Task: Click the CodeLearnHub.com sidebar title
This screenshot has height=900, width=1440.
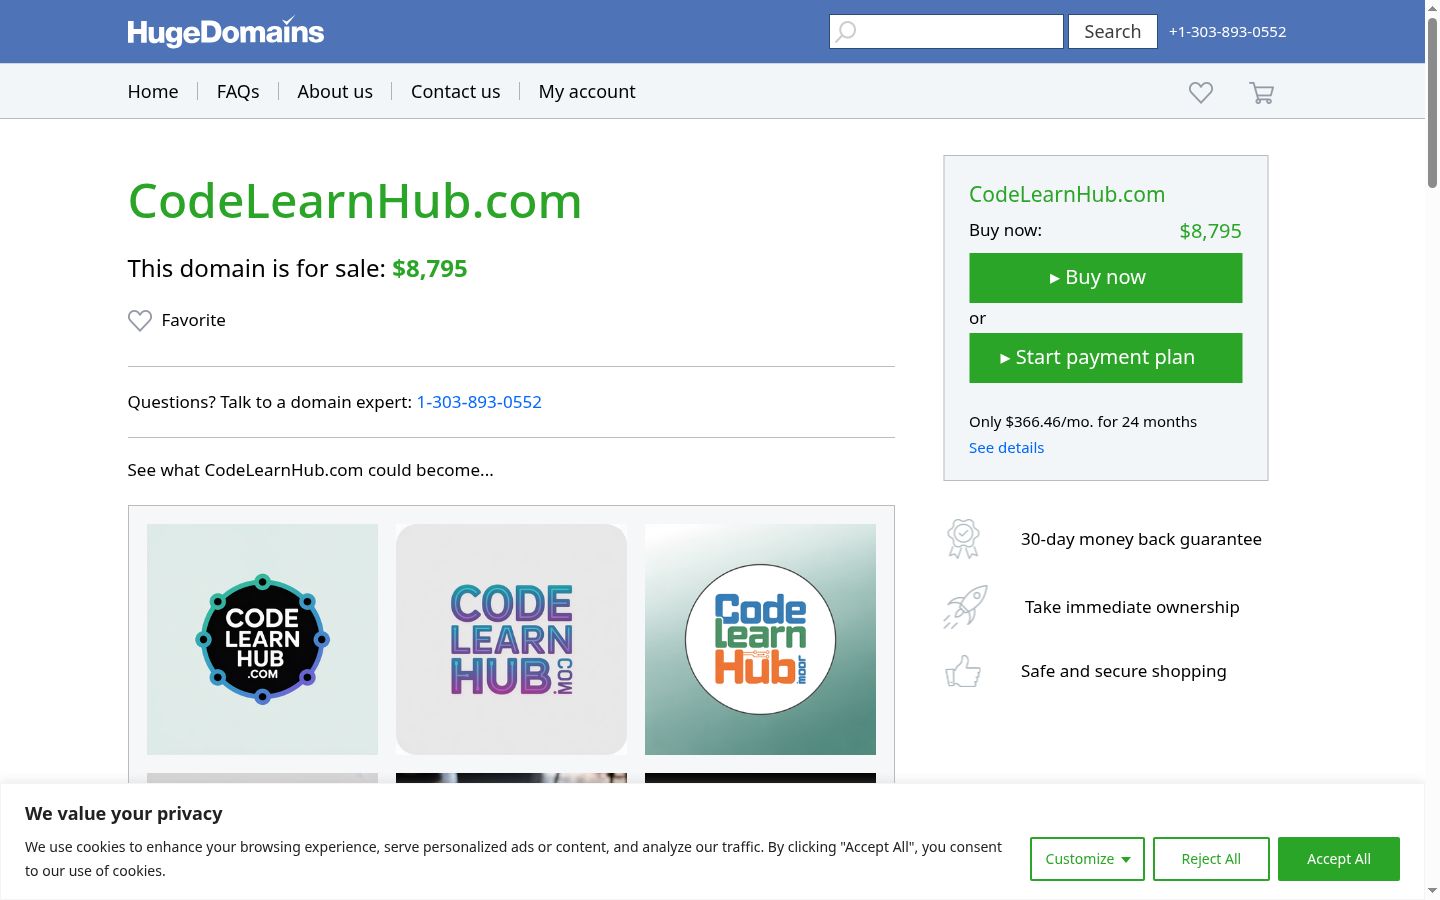Action: [x=1067, y=195]
